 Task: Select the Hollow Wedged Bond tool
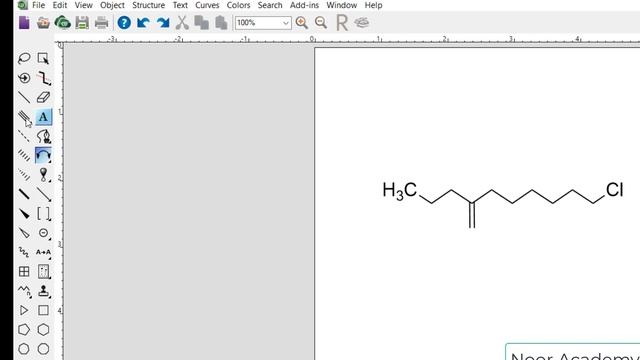(24, 233)
